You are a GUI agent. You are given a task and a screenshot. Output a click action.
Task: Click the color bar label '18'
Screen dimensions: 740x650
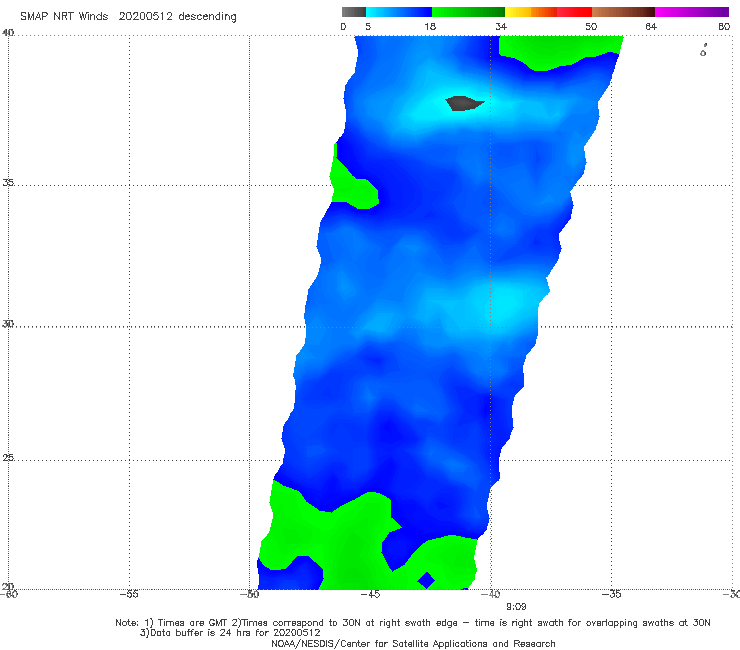[x=430, y=27]
